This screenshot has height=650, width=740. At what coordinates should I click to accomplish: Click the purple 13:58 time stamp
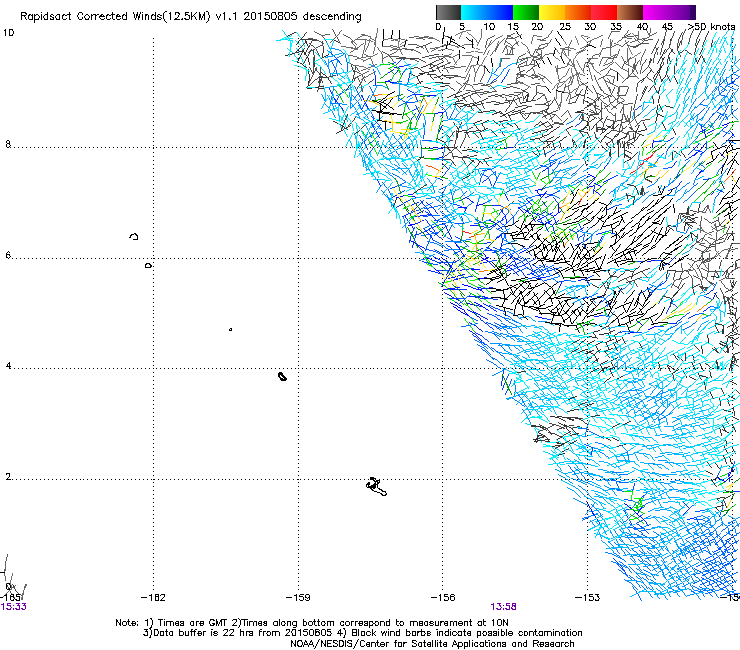click(503, 607)
